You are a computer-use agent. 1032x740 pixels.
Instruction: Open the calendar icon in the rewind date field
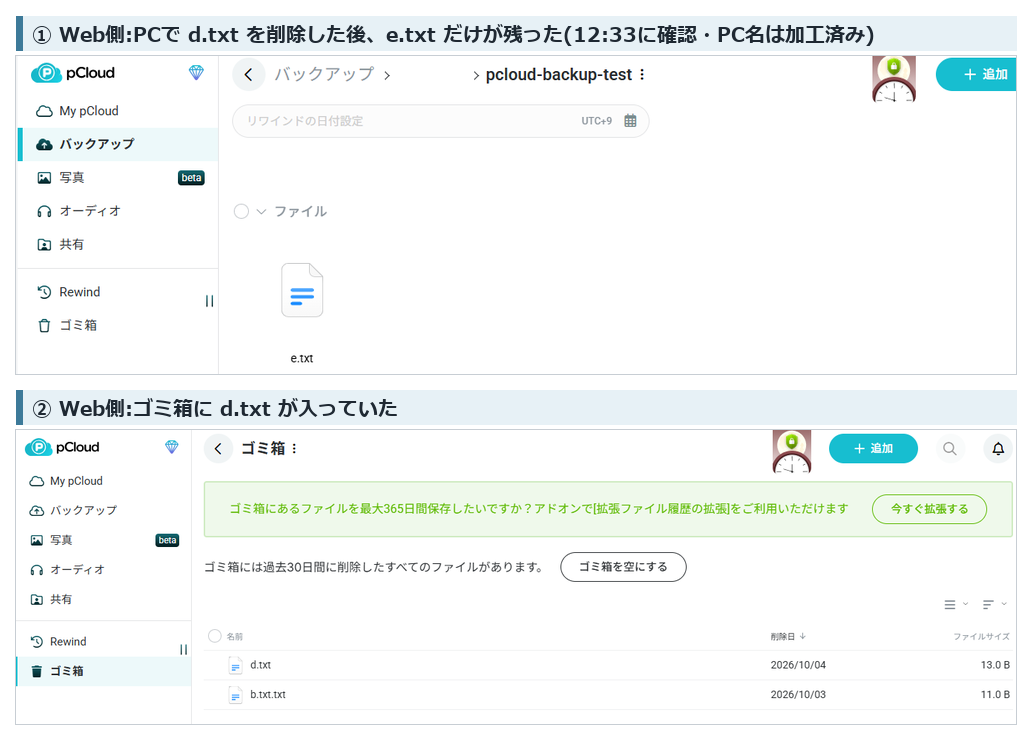point(630,120)
